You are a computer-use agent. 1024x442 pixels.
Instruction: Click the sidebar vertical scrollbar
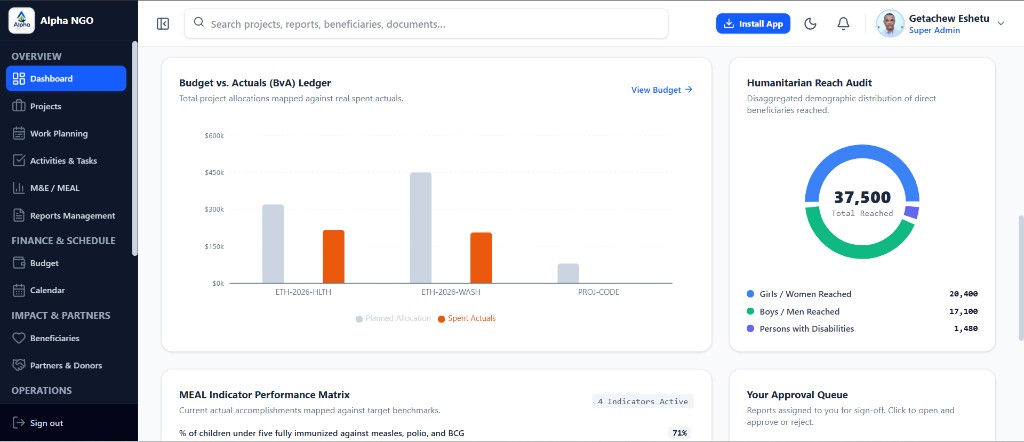135,148
